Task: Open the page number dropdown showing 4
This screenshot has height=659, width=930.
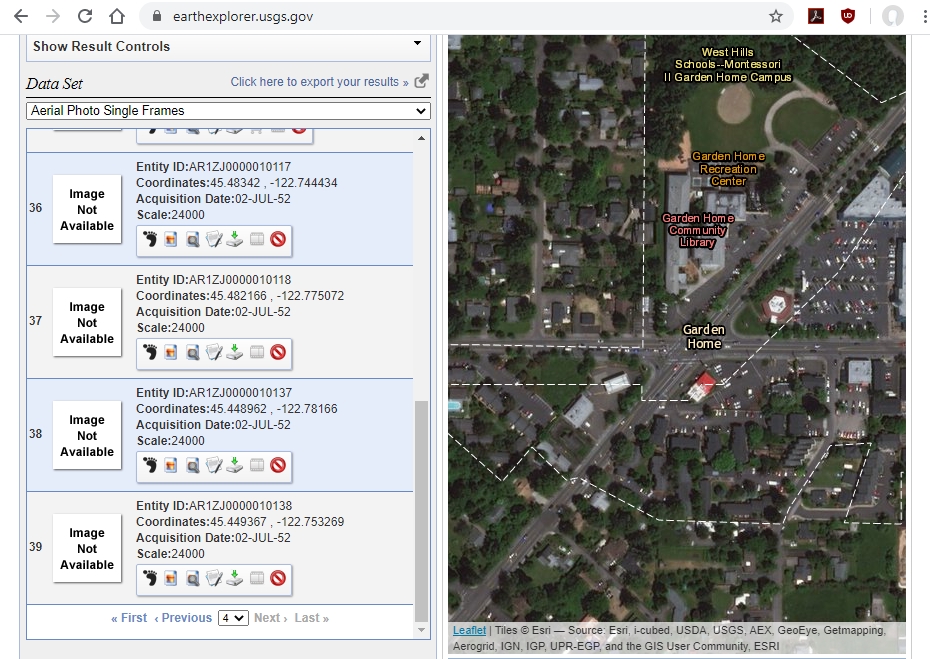Action: 233,617
